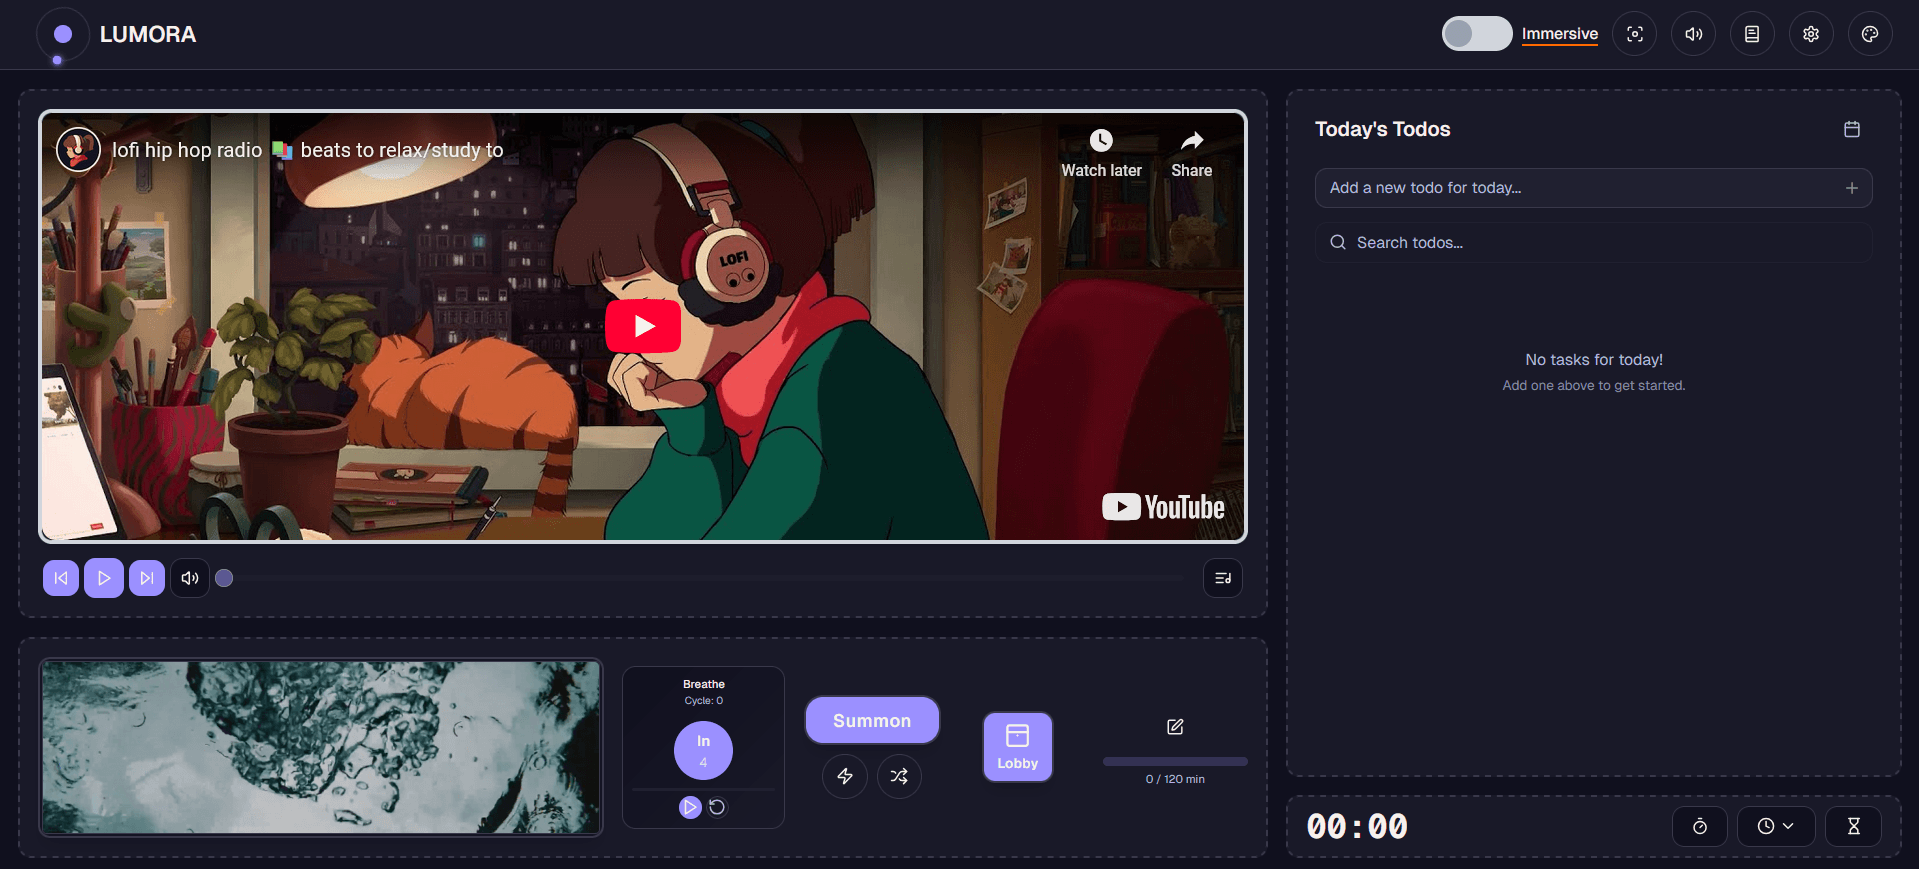Image resolution: width=1919 pixels, height=869 pixels.
Task: Click the stopwatch timer icon
Action: pos(1700,826)
